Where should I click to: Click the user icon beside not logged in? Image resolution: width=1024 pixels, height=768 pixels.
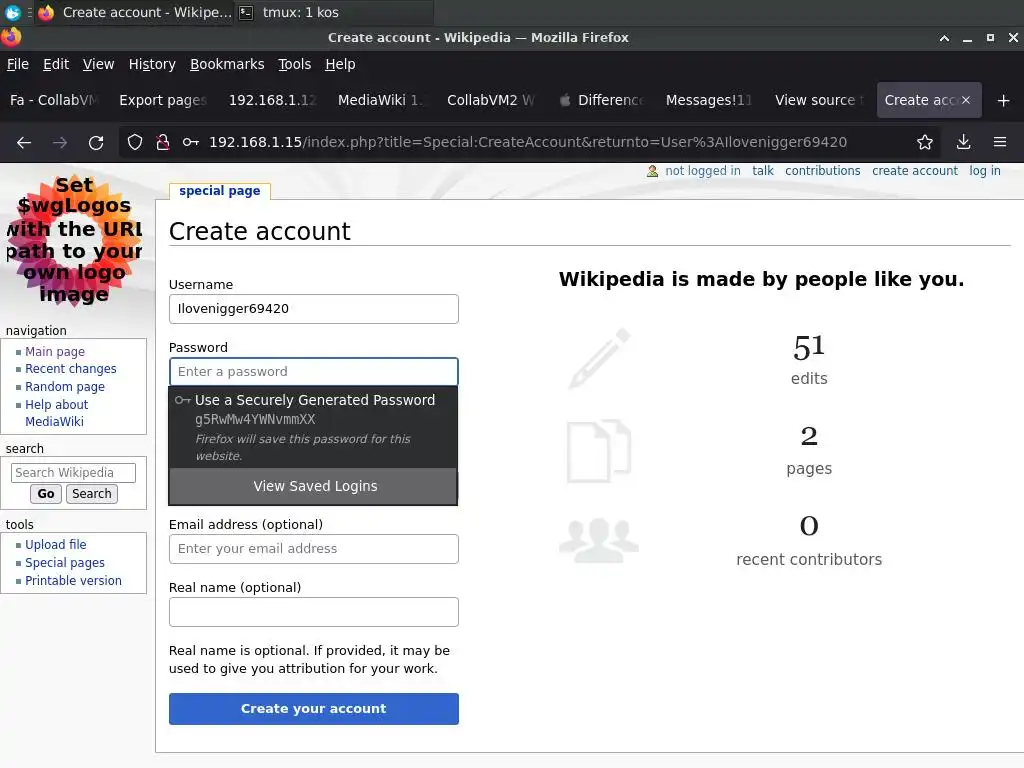tap(652, 171)
